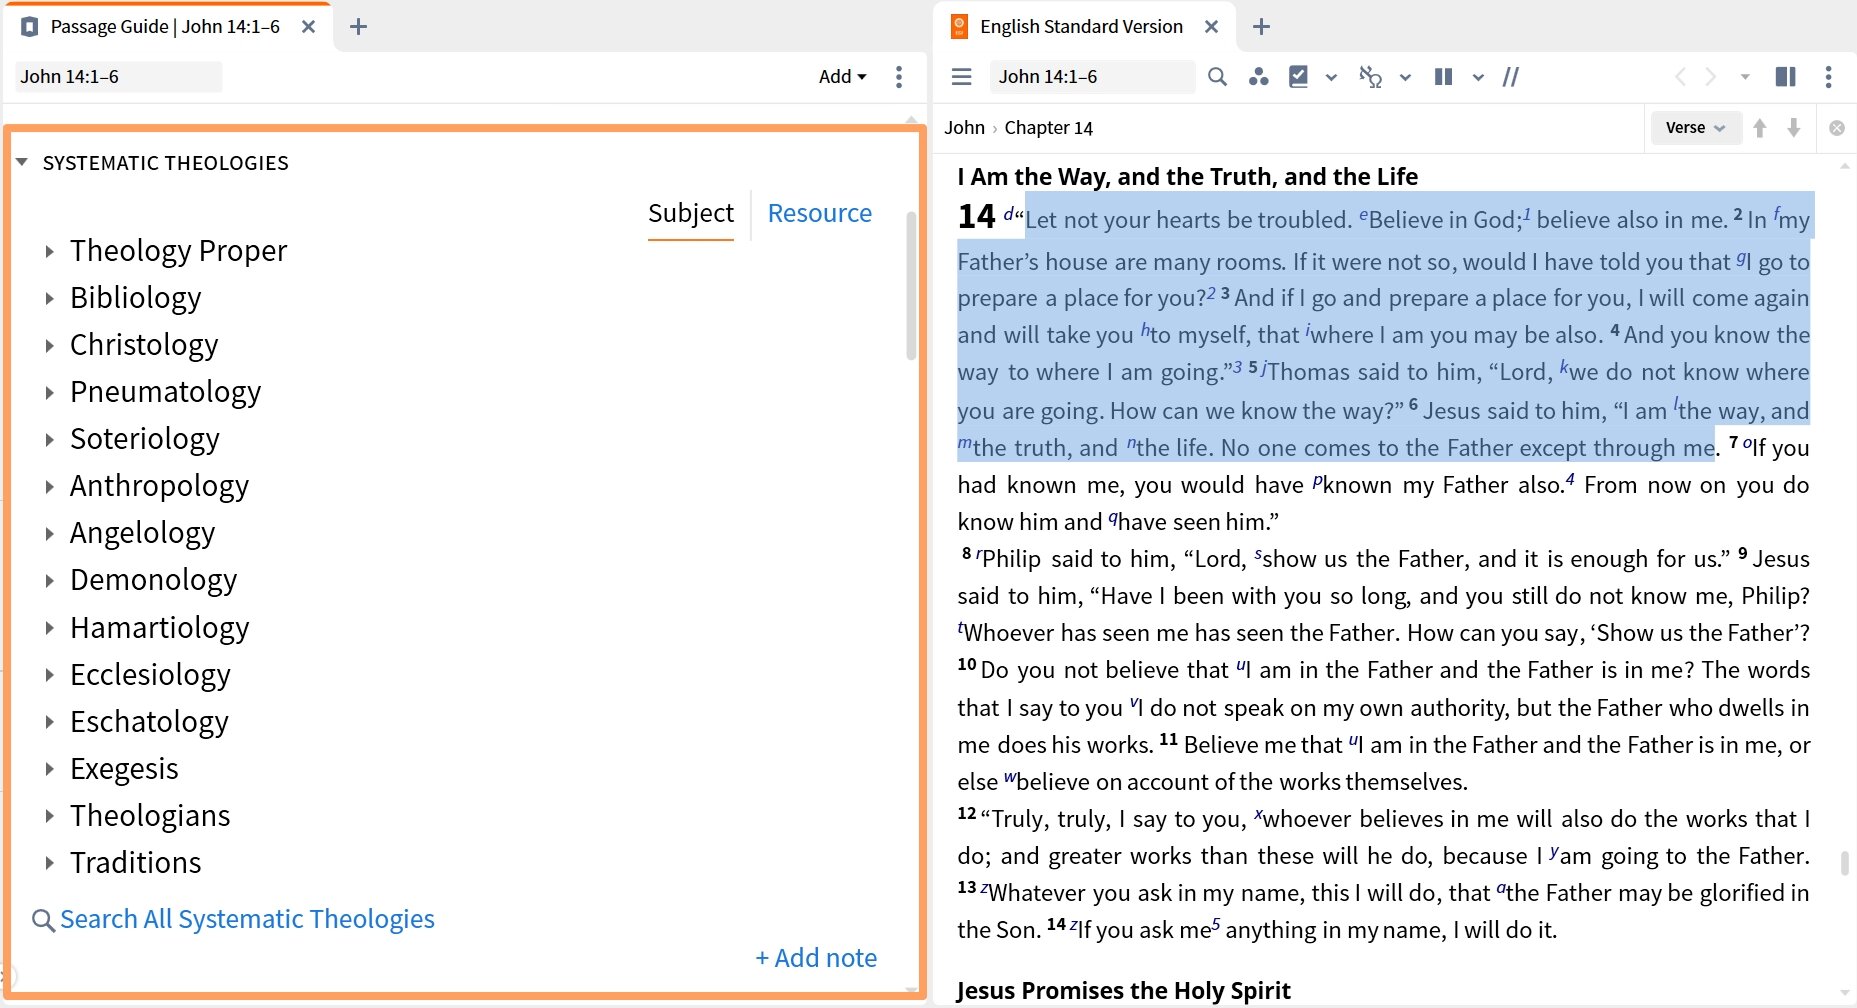Click heading 'I Am the Way, and the Truth'

click(x=1187, y=177)
